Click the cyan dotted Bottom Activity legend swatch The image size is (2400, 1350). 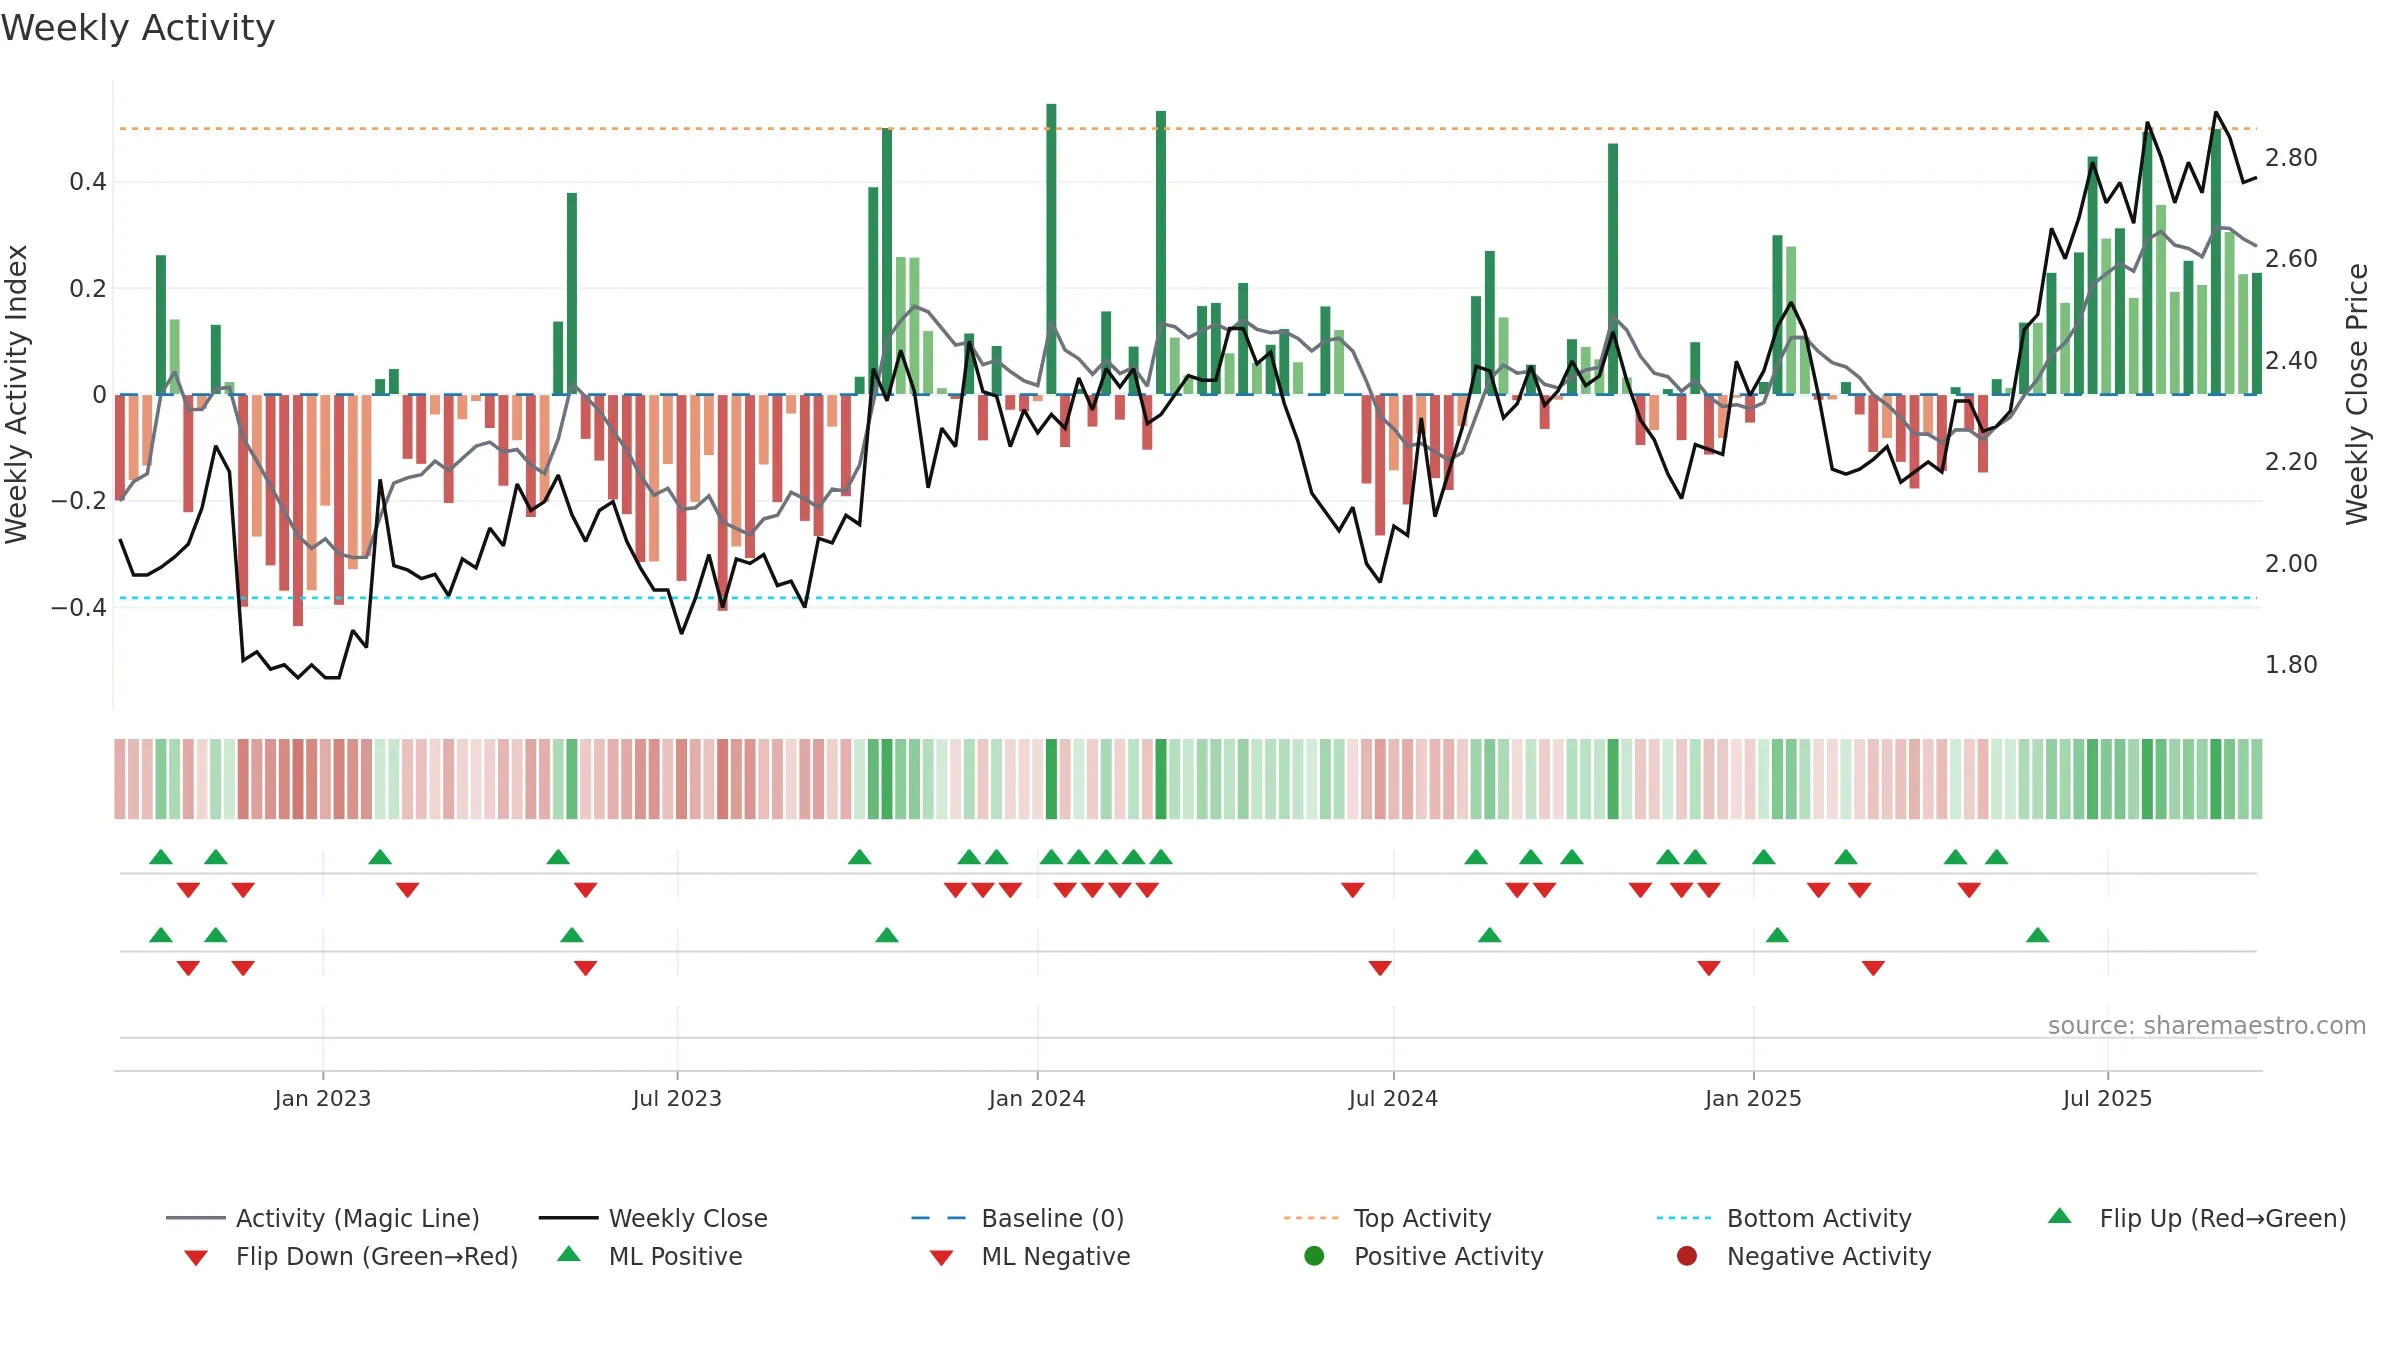(x=1684, y=1218)
